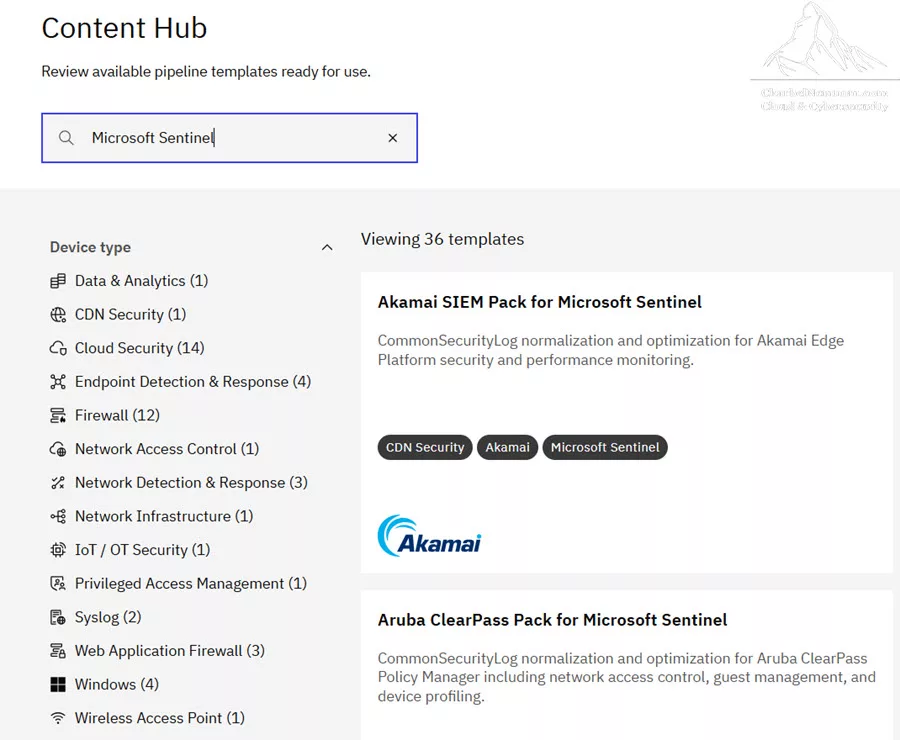This screenshot has width=900, height=740.
Task: Click the Data & Analytics icon
Action: tap(58, 281)
